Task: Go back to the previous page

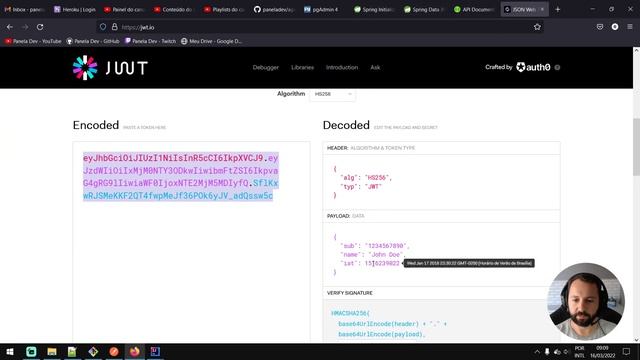Action: tap(10, 27)
